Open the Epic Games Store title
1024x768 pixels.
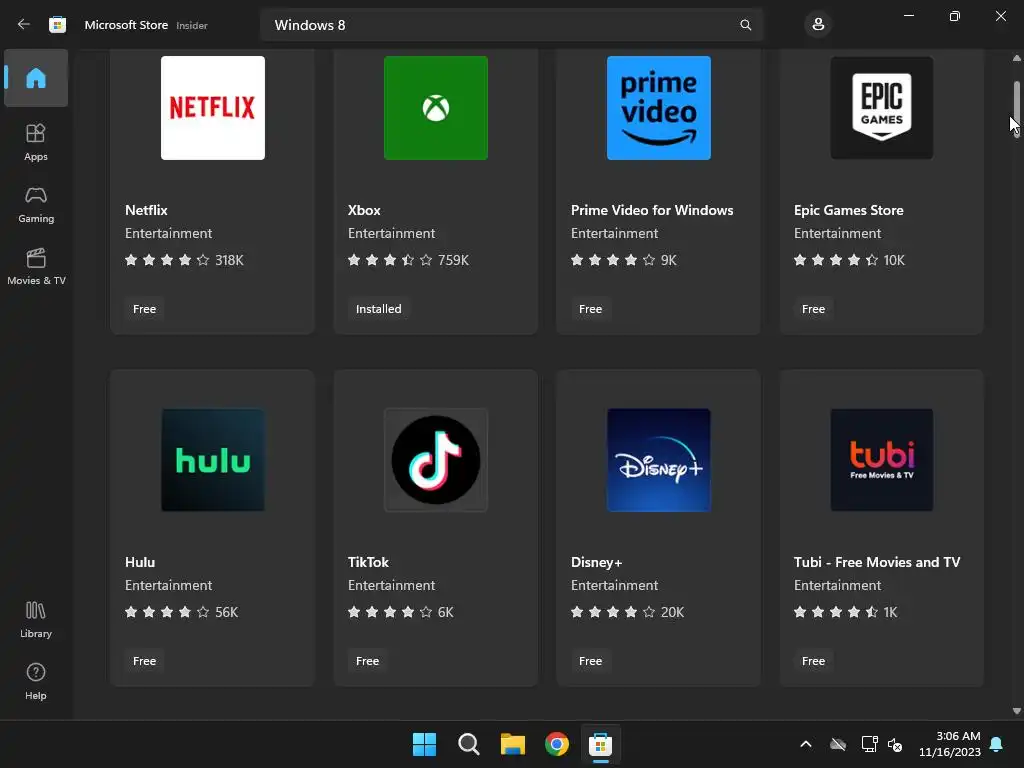point(848,210)
